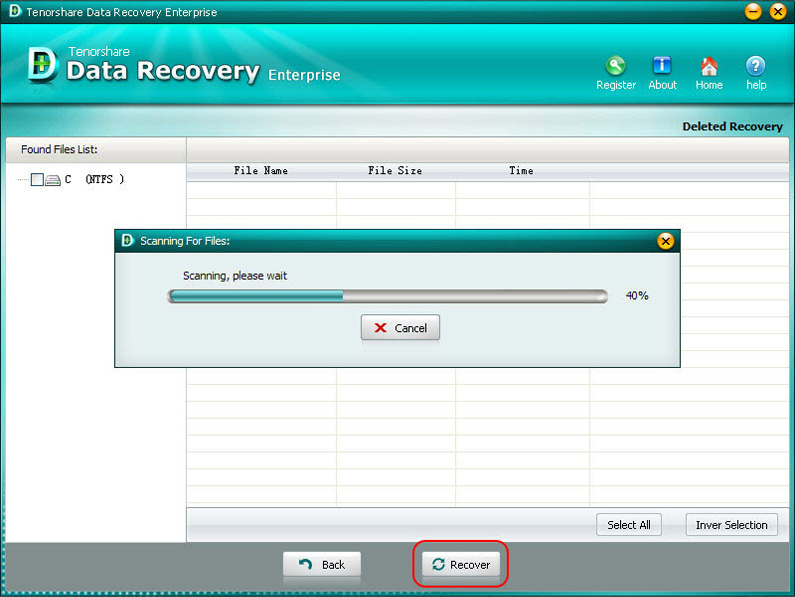This screenshot has width=795, height=597.
Task: Cancel the file scanning
Action: pos(400,328)
